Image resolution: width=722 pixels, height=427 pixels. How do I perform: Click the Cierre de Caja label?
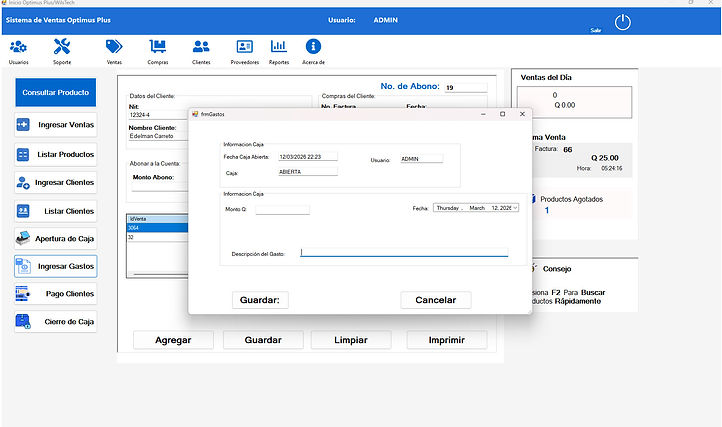click(x=69, y=322)
